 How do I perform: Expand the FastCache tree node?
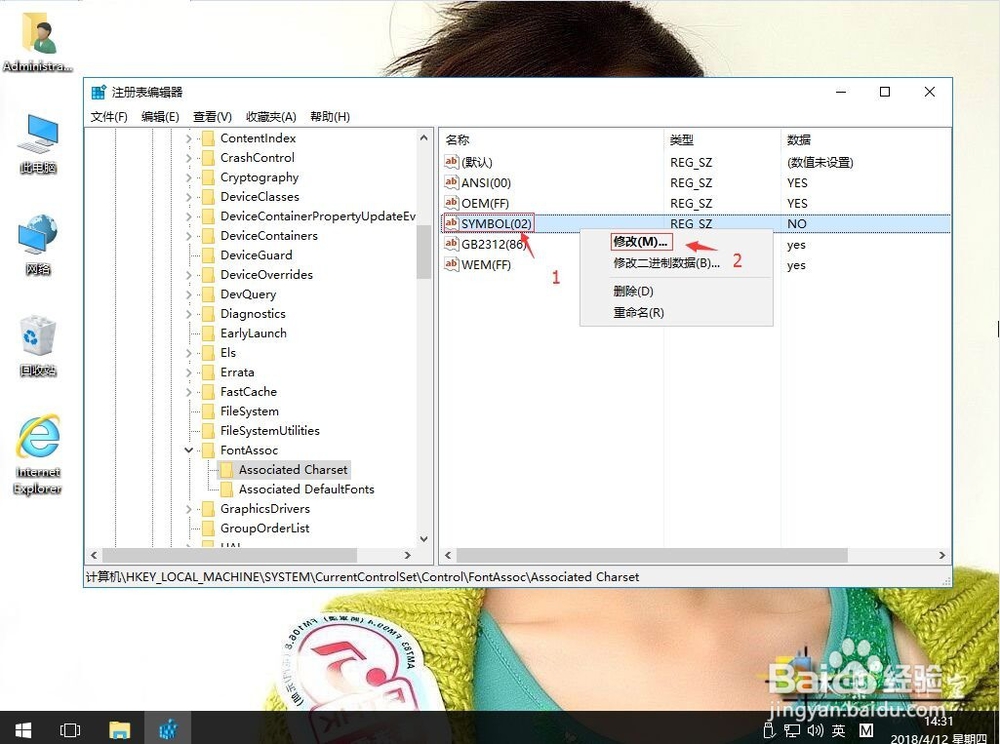click(x=189, y=392)
